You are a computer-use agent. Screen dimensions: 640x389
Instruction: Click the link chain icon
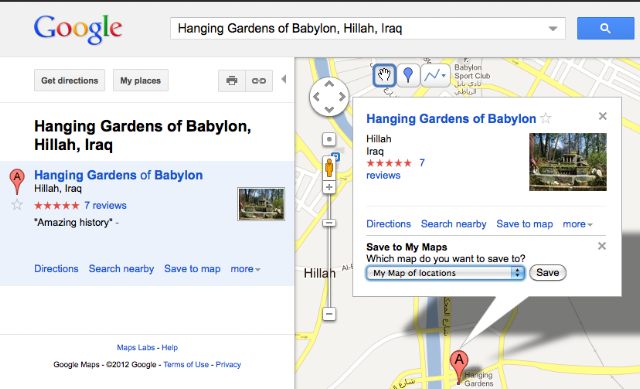(259, 81)
